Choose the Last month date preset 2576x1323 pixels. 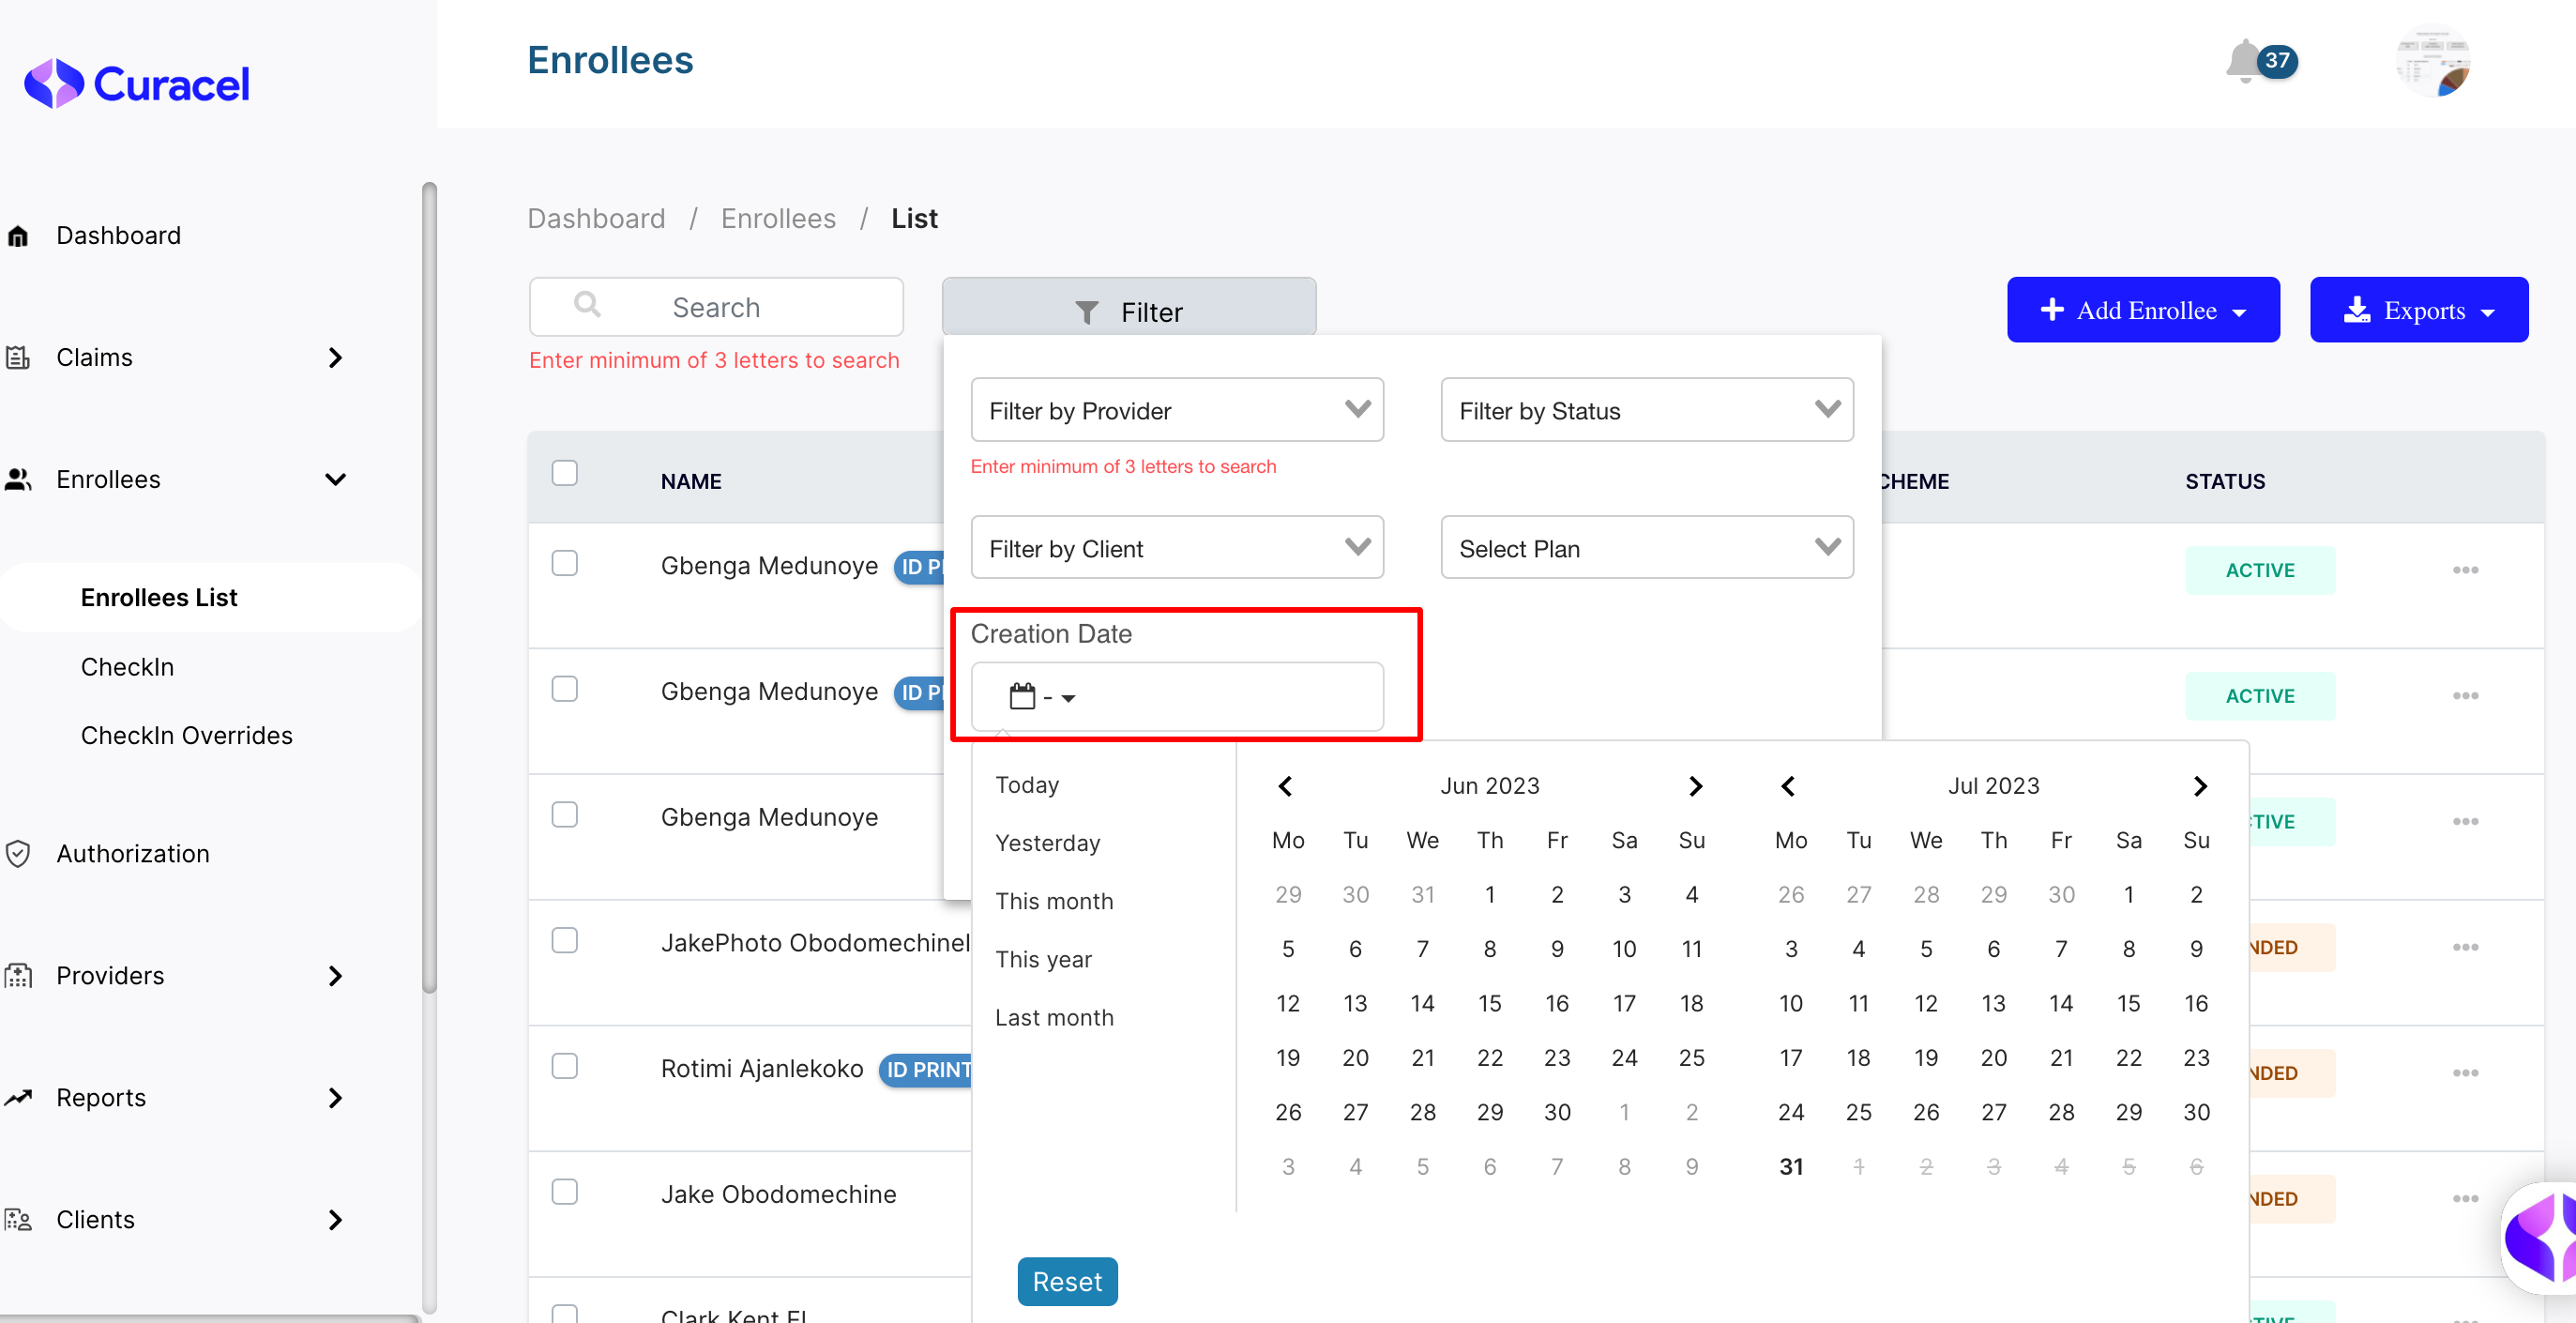[x=1054, y=1017]
